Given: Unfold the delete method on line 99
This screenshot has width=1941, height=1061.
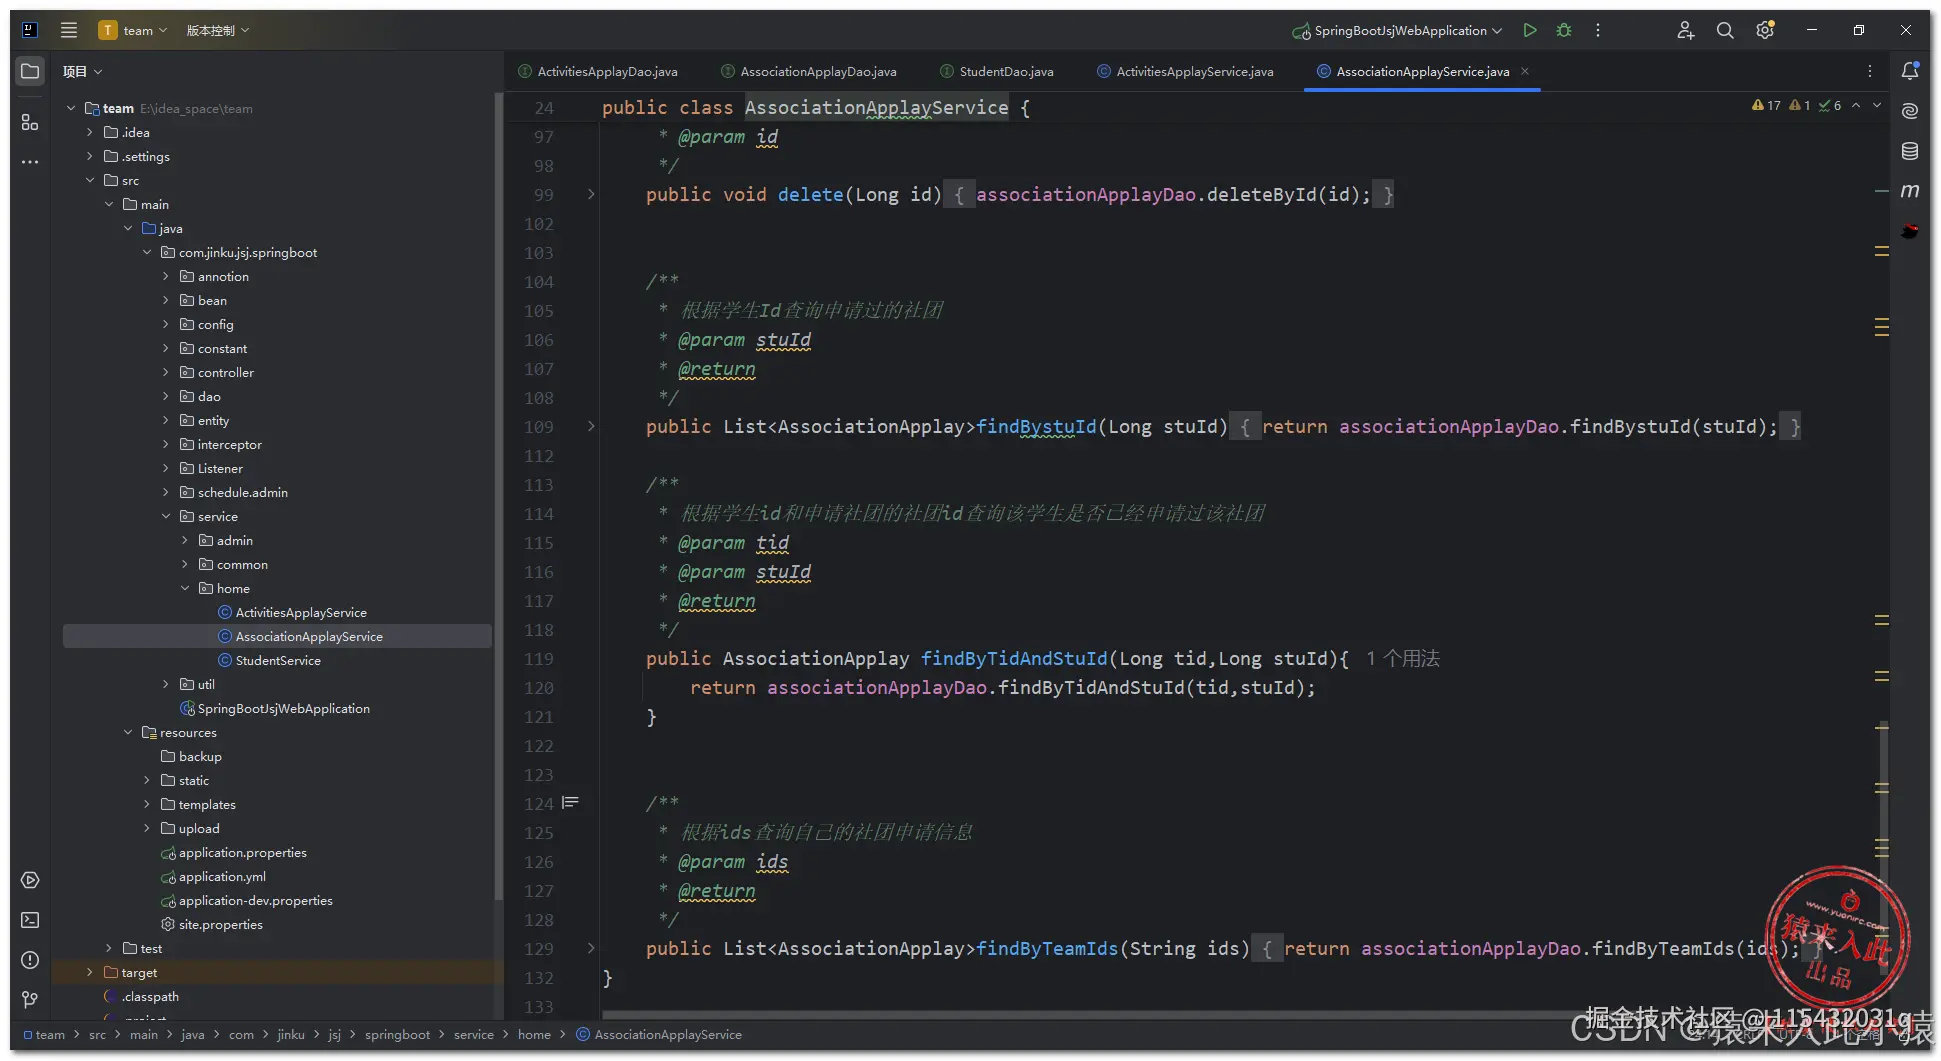Looking at the screenshot, I should pos(591,194).
